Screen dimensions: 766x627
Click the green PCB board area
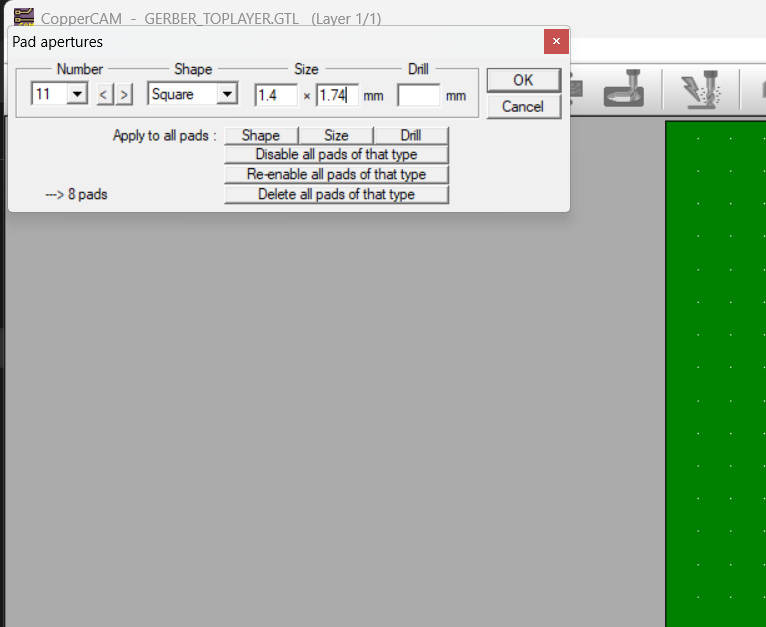click(x=716, y=374)
